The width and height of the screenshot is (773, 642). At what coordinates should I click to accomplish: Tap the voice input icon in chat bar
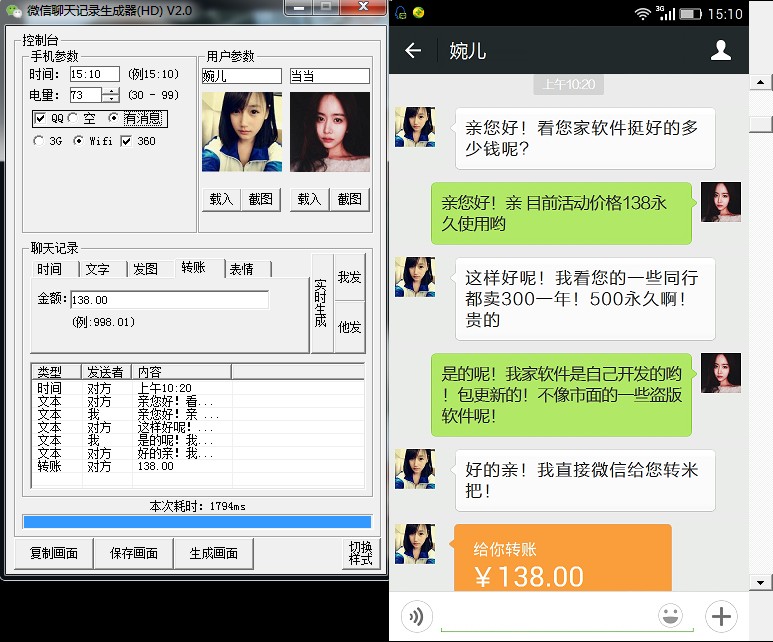[x=417, y=616]
